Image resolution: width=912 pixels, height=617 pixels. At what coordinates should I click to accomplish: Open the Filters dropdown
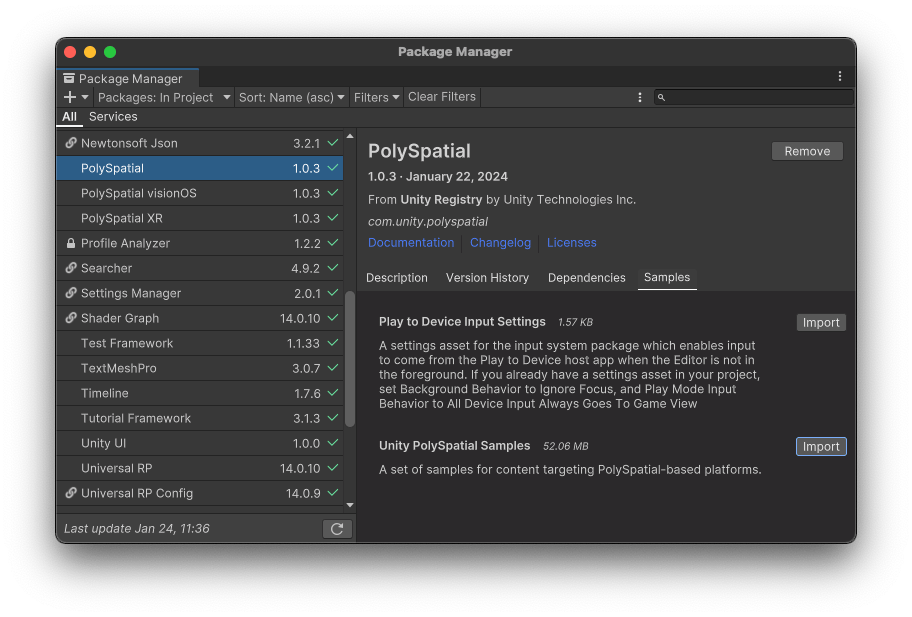(376, 97)
